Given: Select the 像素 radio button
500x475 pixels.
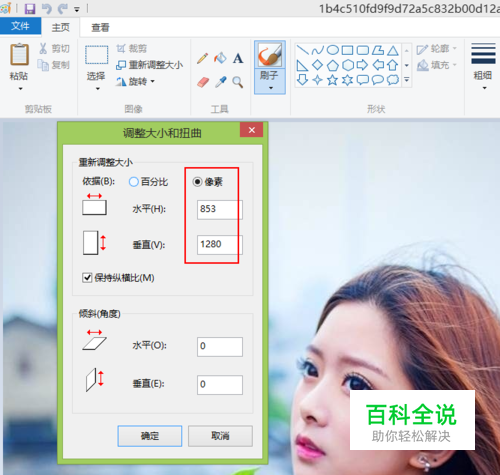Looking at the screenshot, I should pos(198,182).
